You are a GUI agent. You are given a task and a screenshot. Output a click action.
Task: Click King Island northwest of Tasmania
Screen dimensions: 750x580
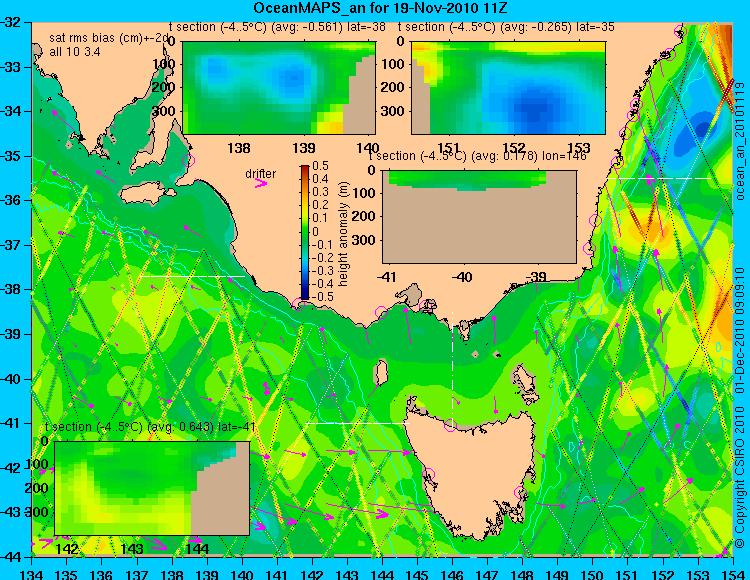[380, 372]
